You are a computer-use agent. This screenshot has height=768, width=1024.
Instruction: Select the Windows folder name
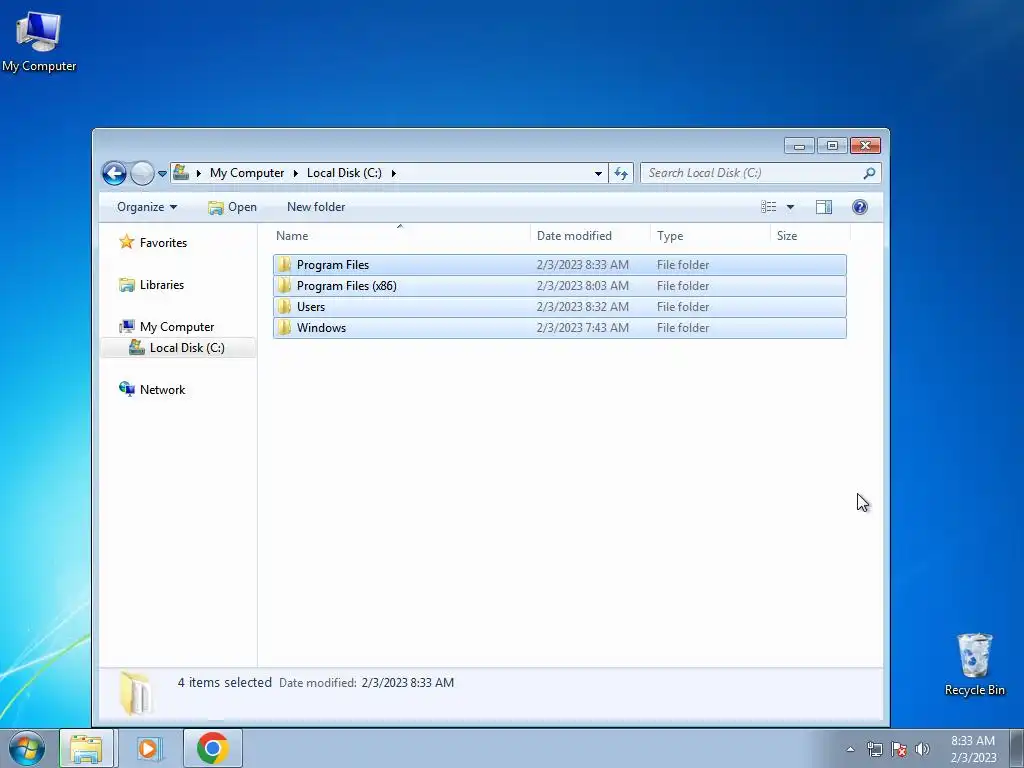coord(321,328)
